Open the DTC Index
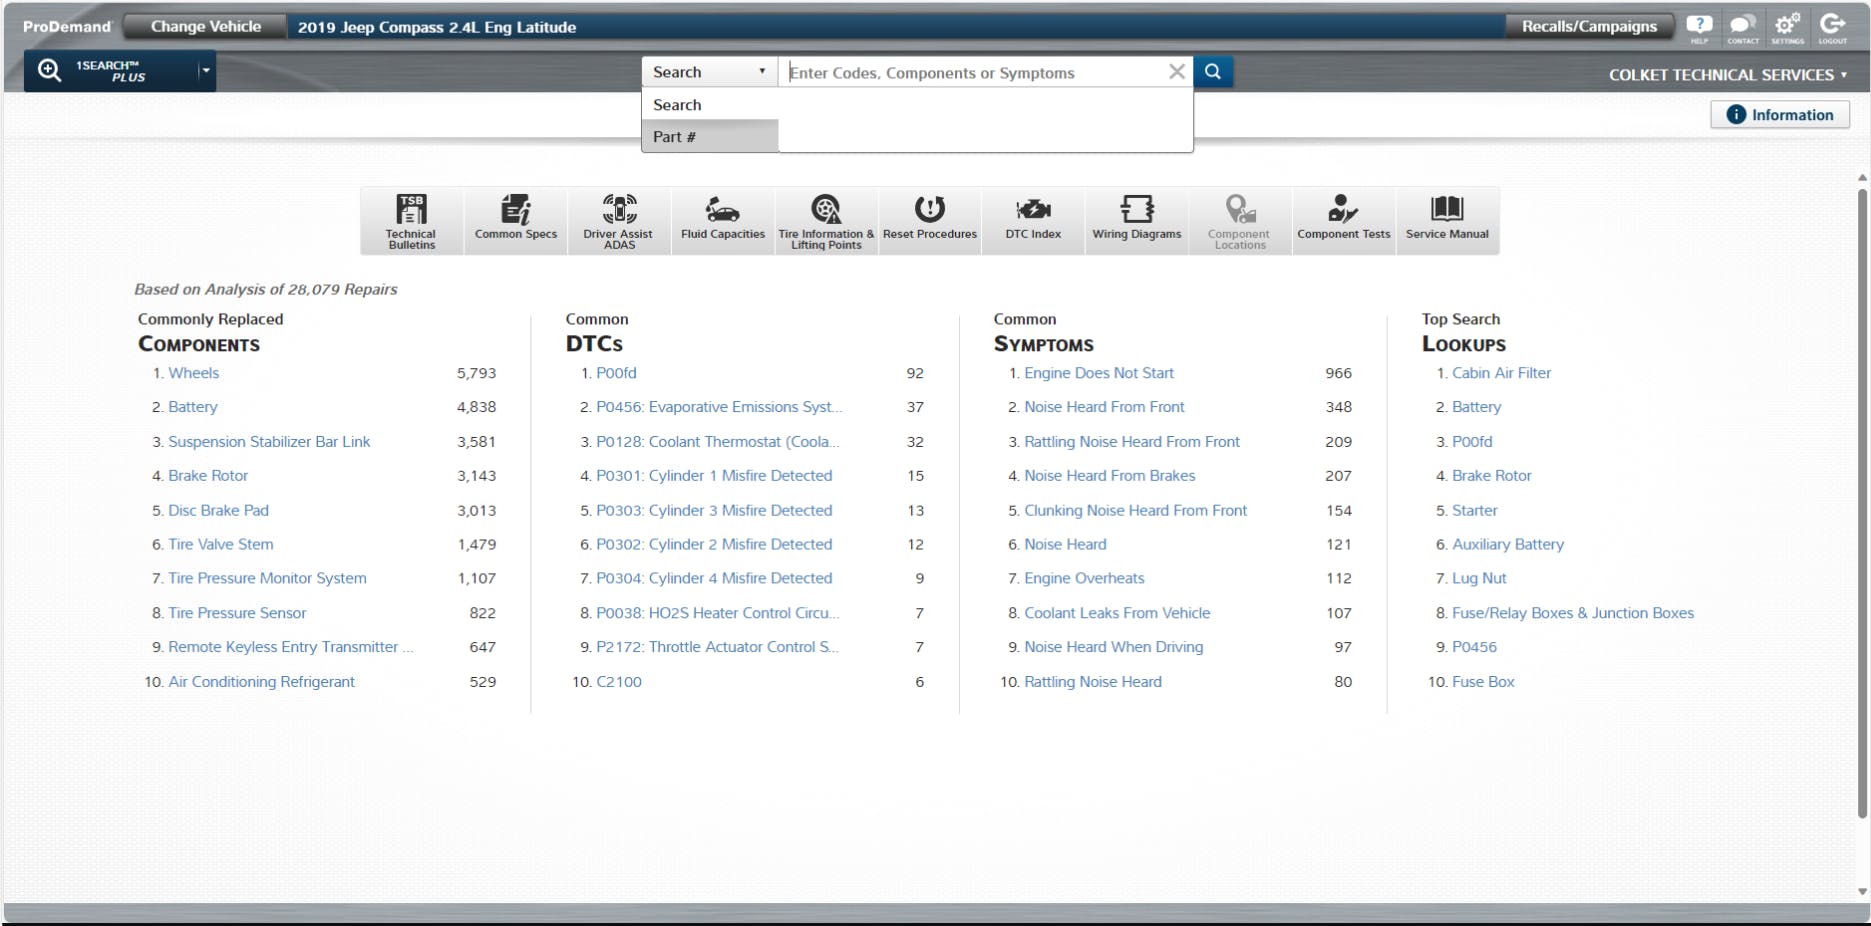Image resolution: width=1871 pixels, height=926 pixels. [1033, 219]
